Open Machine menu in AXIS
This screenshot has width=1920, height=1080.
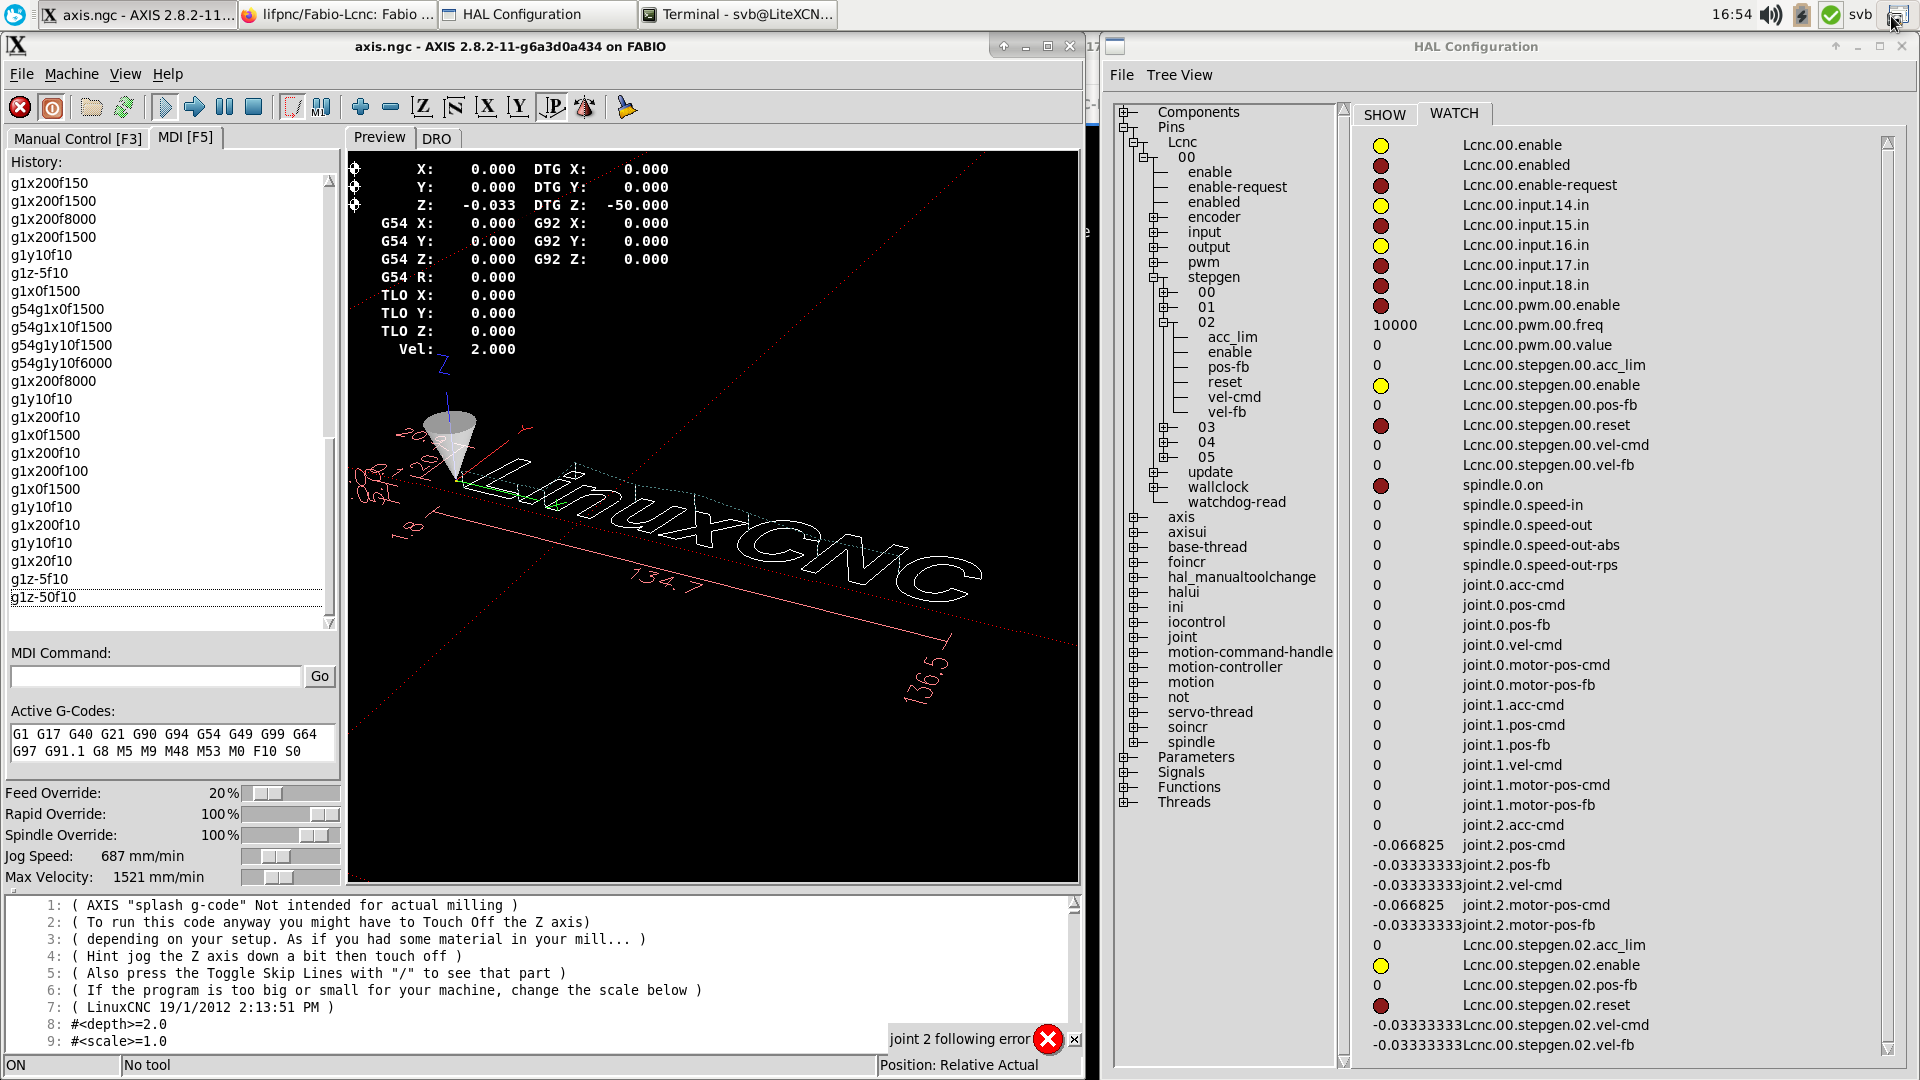(72, 74)
